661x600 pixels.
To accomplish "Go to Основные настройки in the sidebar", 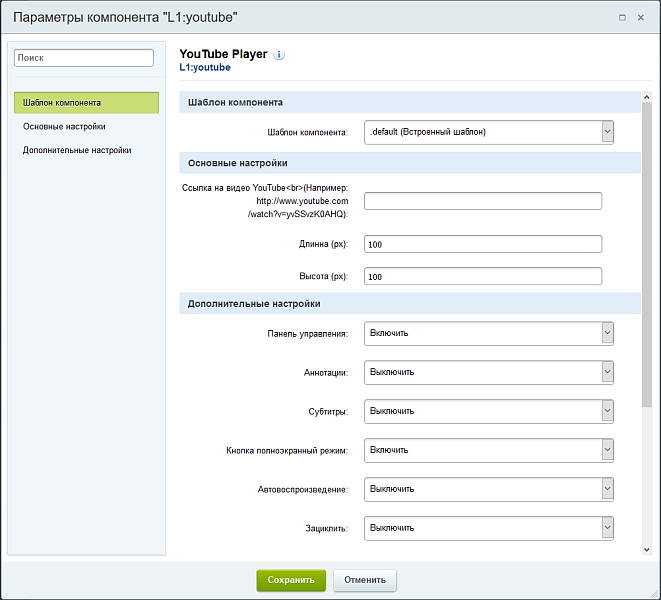I will tap(65, 127).
